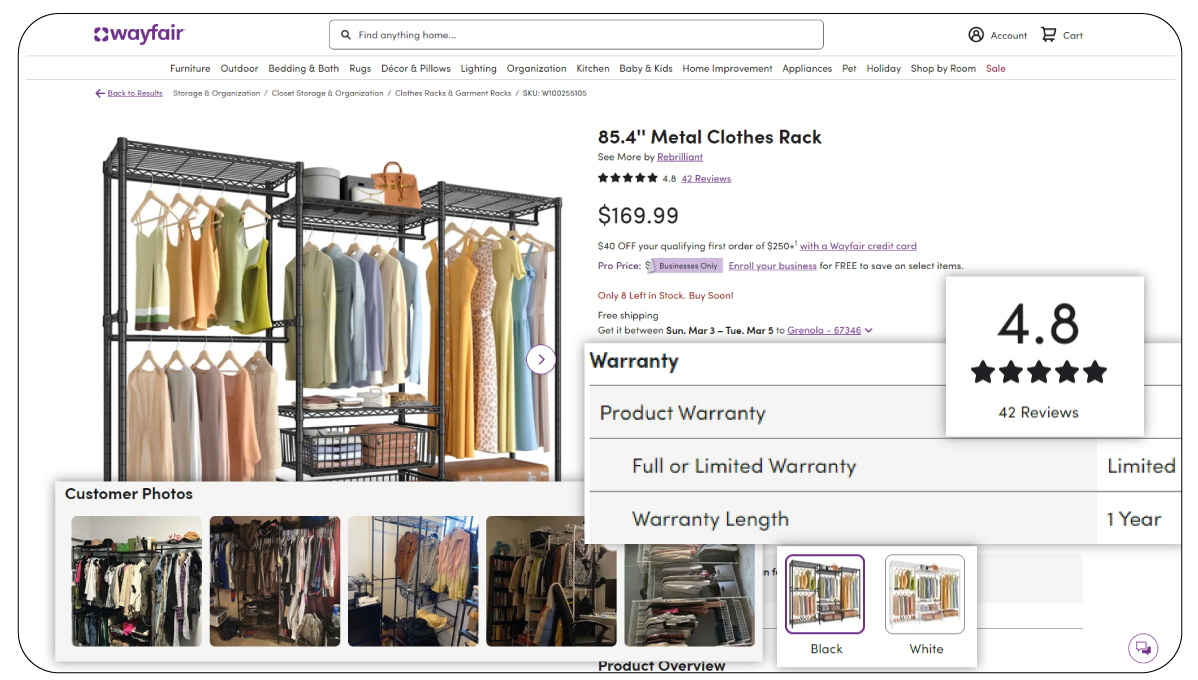Open the Holiday menu
The image size is (1198, 680).
click(x=883, y=69)
